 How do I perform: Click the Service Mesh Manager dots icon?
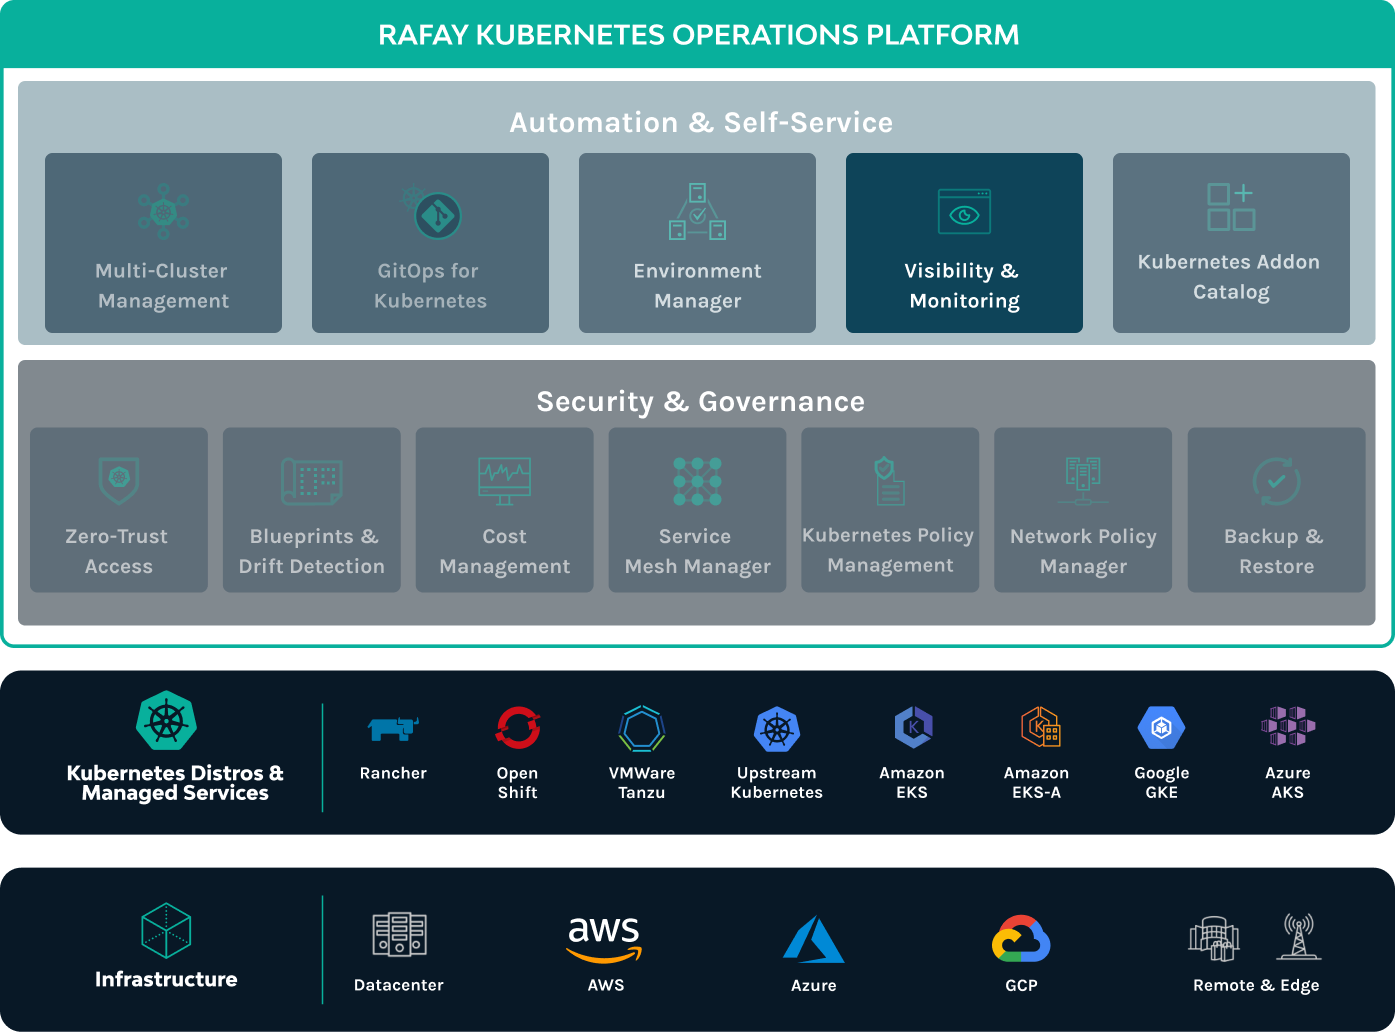[697, 481]
